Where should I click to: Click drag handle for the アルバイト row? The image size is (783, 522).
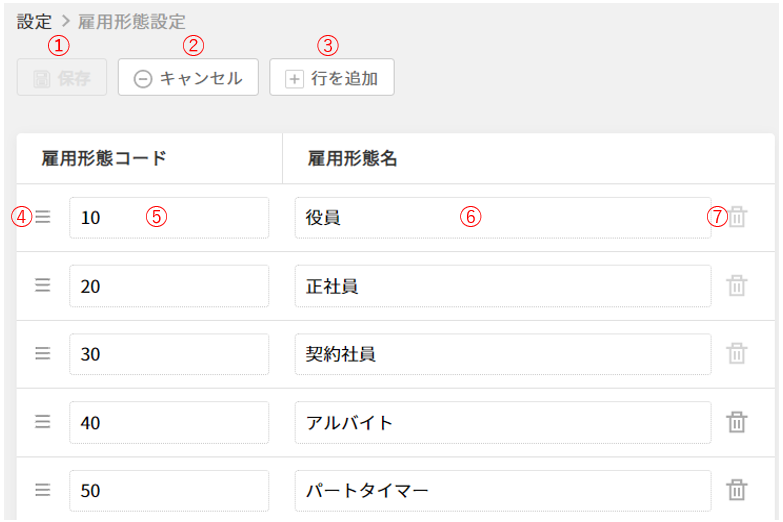(x=43, y=422)
